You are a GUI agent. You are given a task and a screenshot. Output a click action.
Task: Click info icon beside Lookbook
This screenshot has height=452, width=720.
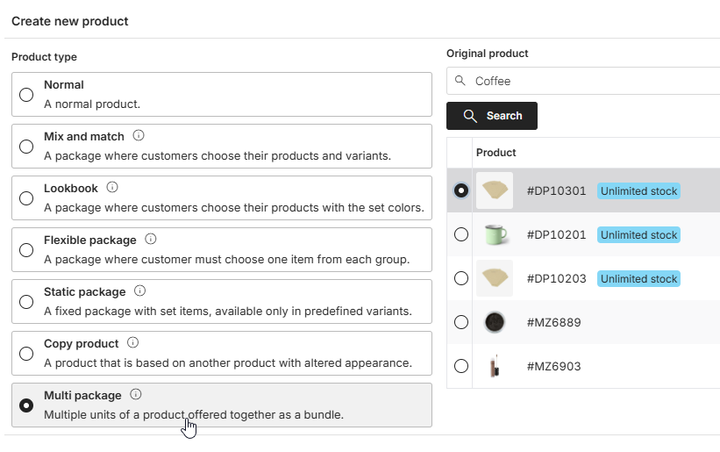113,187
